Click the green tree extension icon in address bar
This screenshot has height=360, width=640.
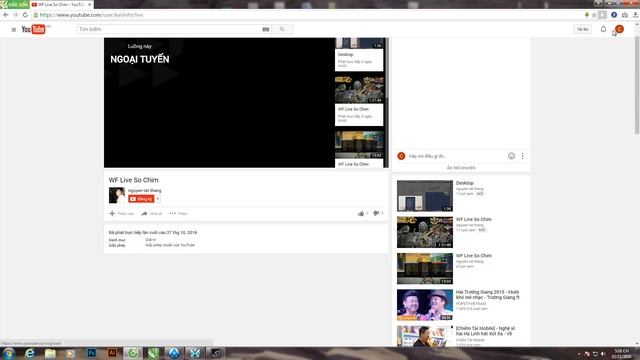coord(587,15)
